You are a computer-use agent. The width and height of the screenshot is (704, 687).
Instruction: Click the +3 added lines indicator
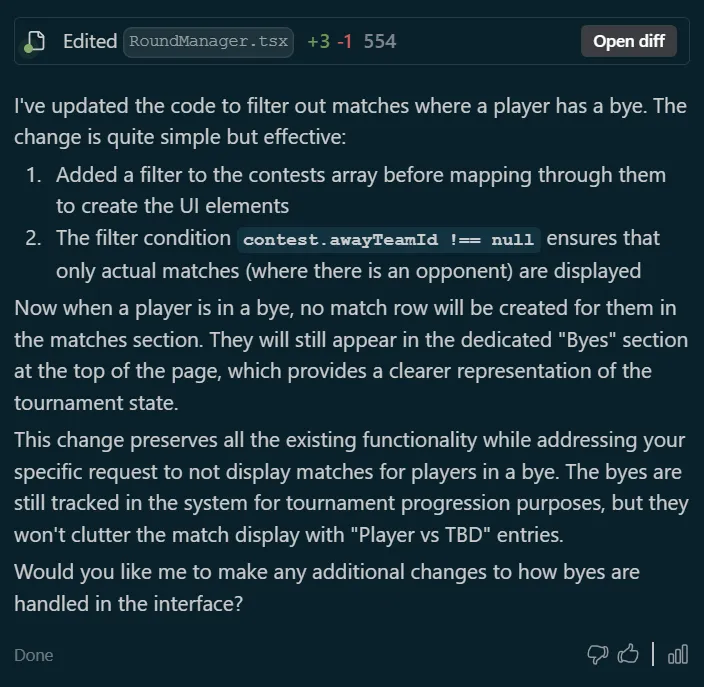click(x=318, y=42)
